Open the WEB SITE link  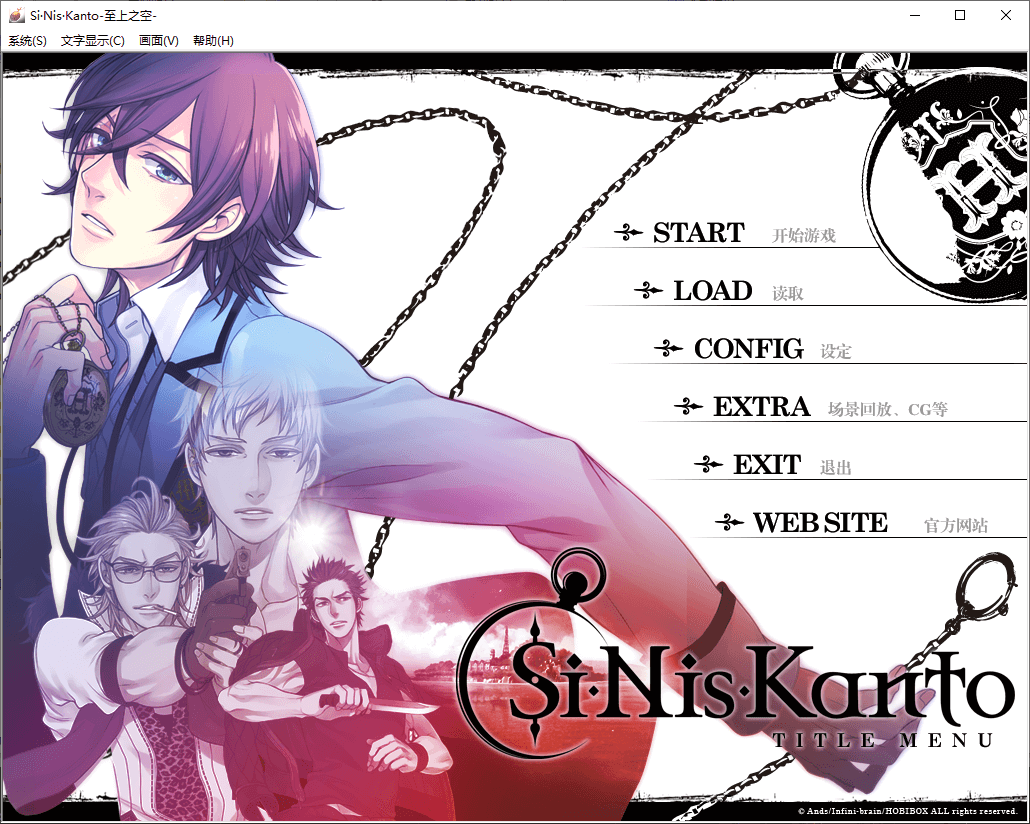click(x=820, y=523)
